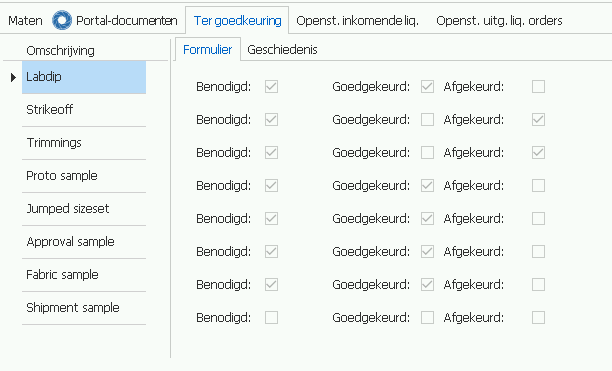
Task: Check Fabric sample Afgekeurd checkbox
Action: (x=538, y=284)
